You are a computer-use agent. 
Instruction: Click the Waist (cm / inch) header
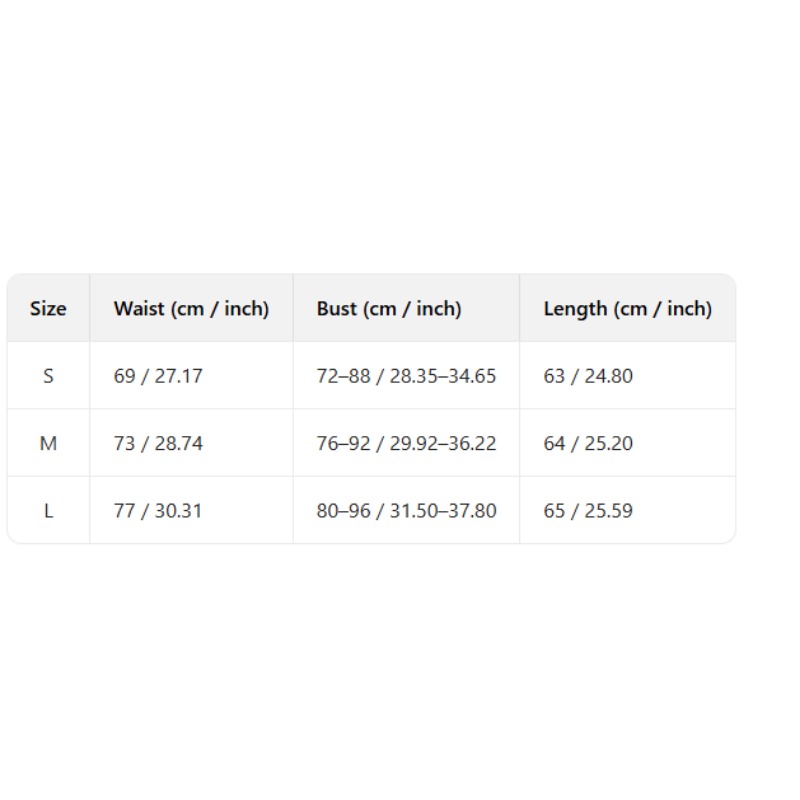191,309
